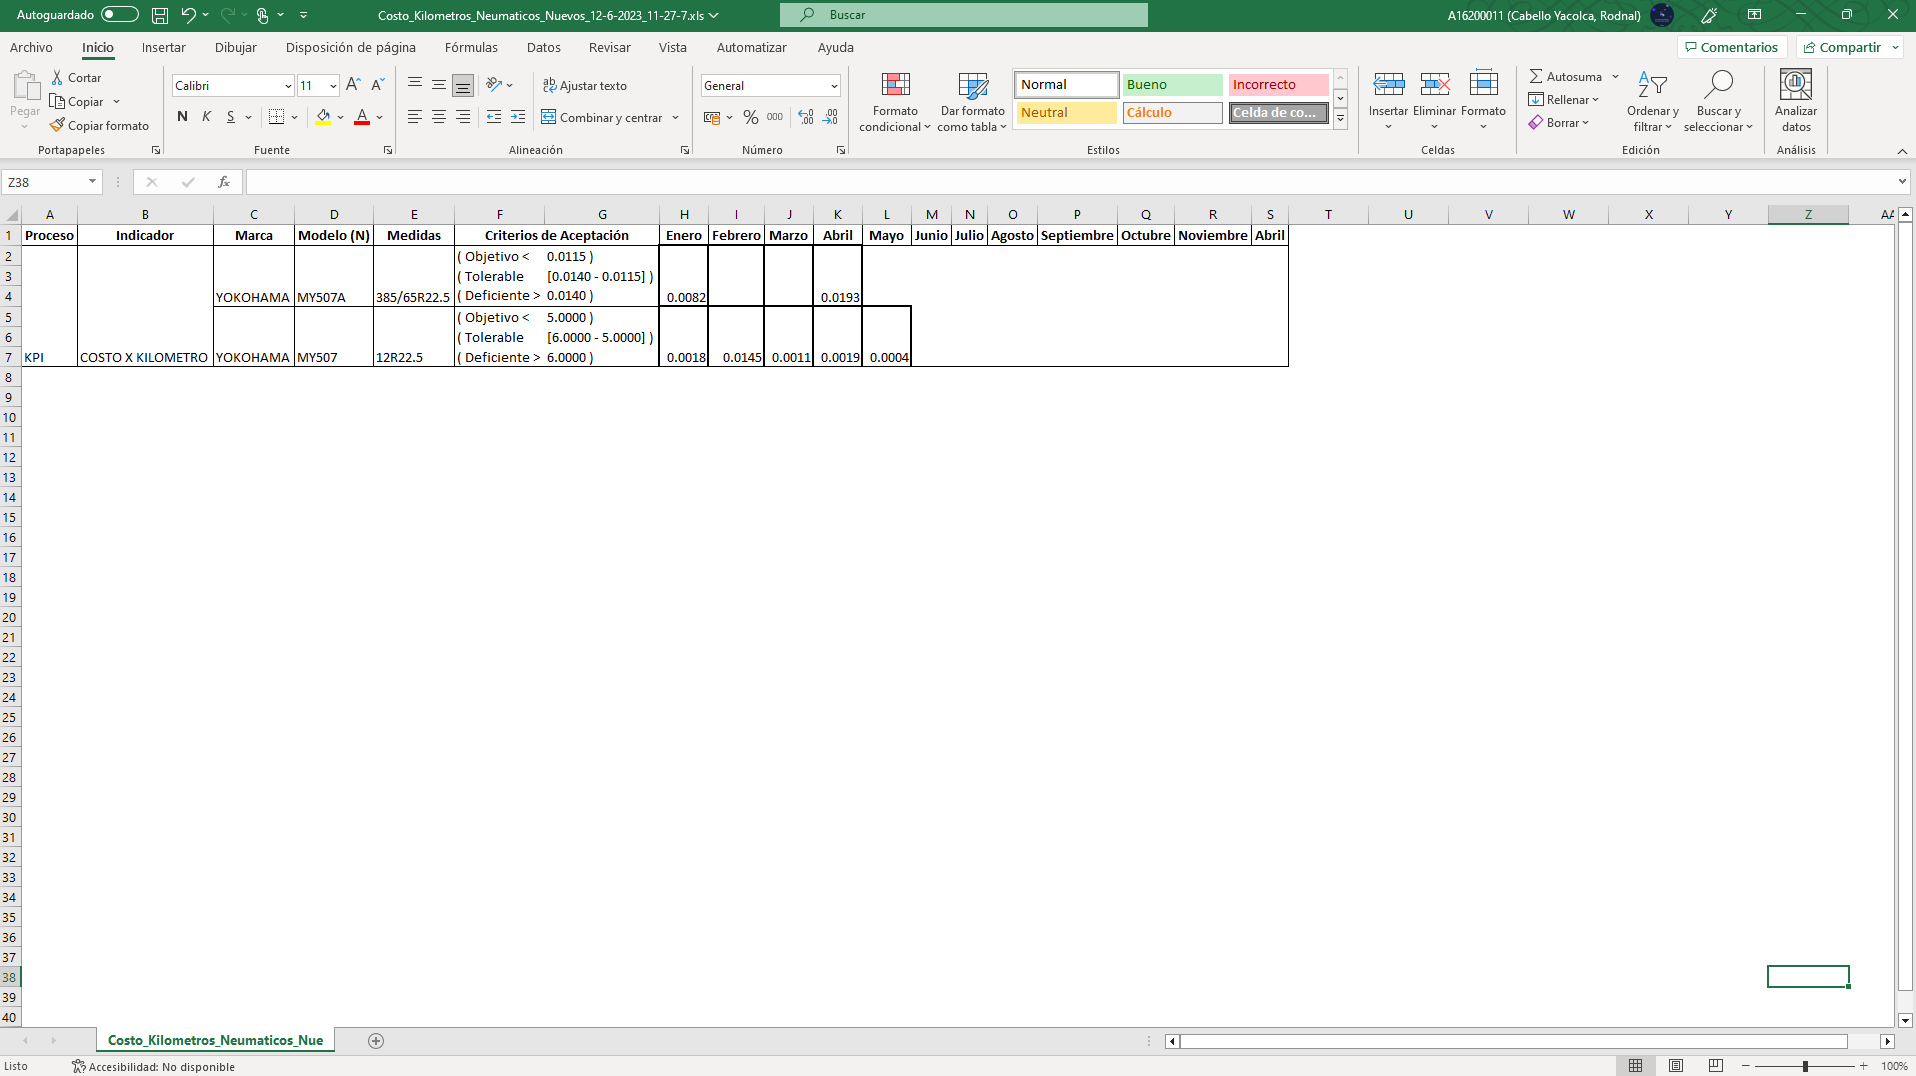Switch to the Insertar tab
This screenshot has width=1916, height=1076.
click(x=163, y=48)
